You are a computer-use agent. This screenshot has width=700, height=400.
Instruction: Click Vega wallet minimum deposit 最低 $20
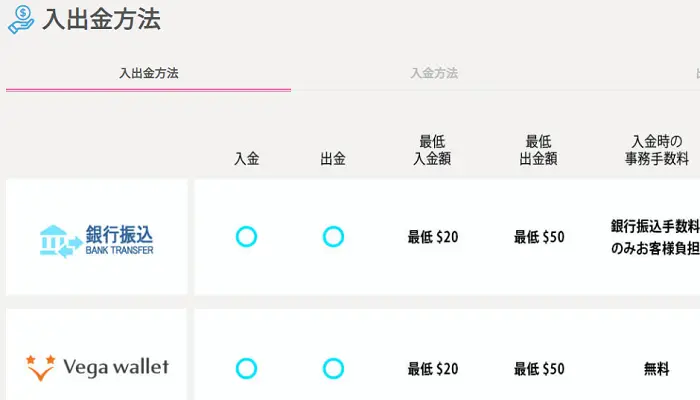(432, 369)
